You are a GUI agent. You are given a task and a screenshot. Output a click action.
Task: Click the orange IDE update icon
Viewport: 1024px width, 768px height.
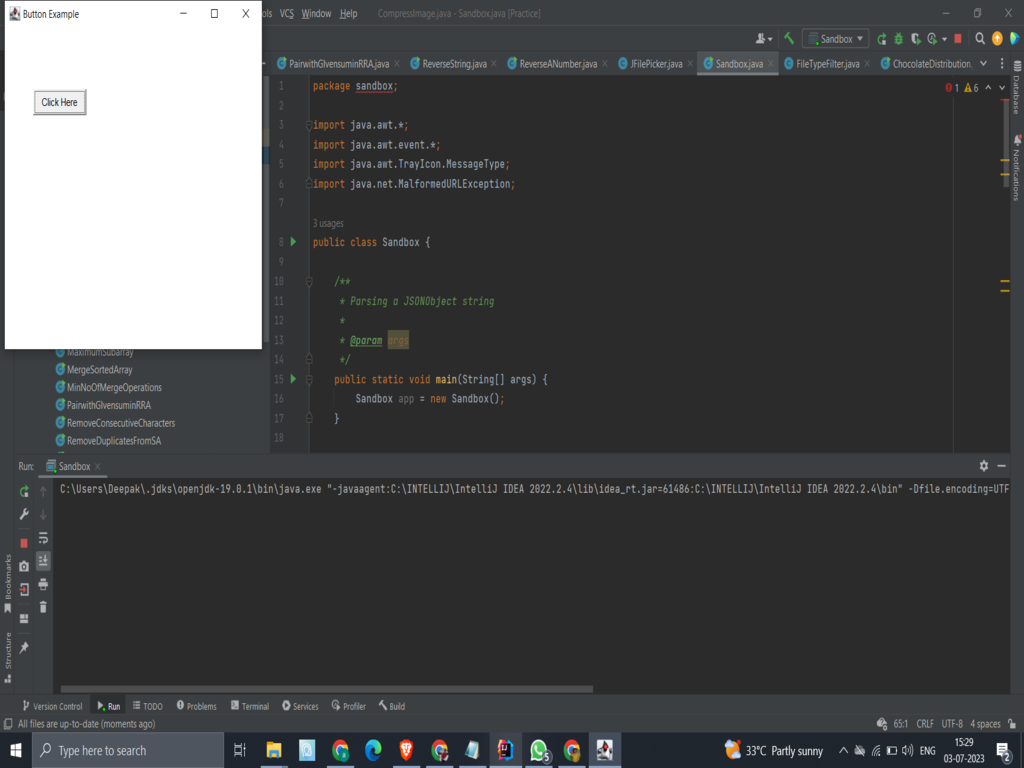click(x=997, y=39)
